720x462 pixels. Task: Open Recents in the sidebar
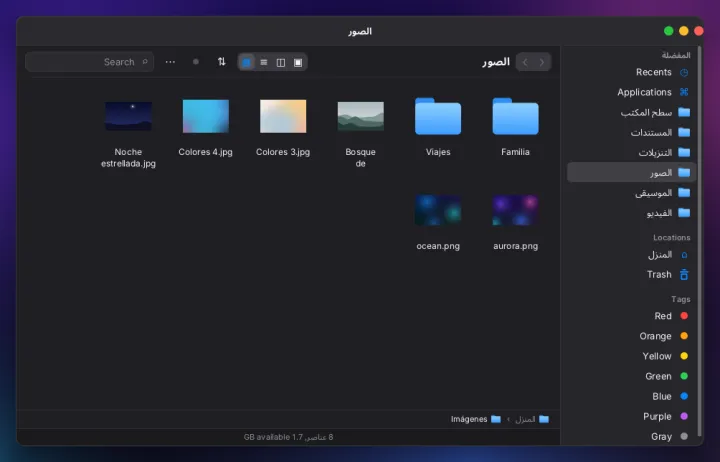pyautogui.click(x=632, y=72)
